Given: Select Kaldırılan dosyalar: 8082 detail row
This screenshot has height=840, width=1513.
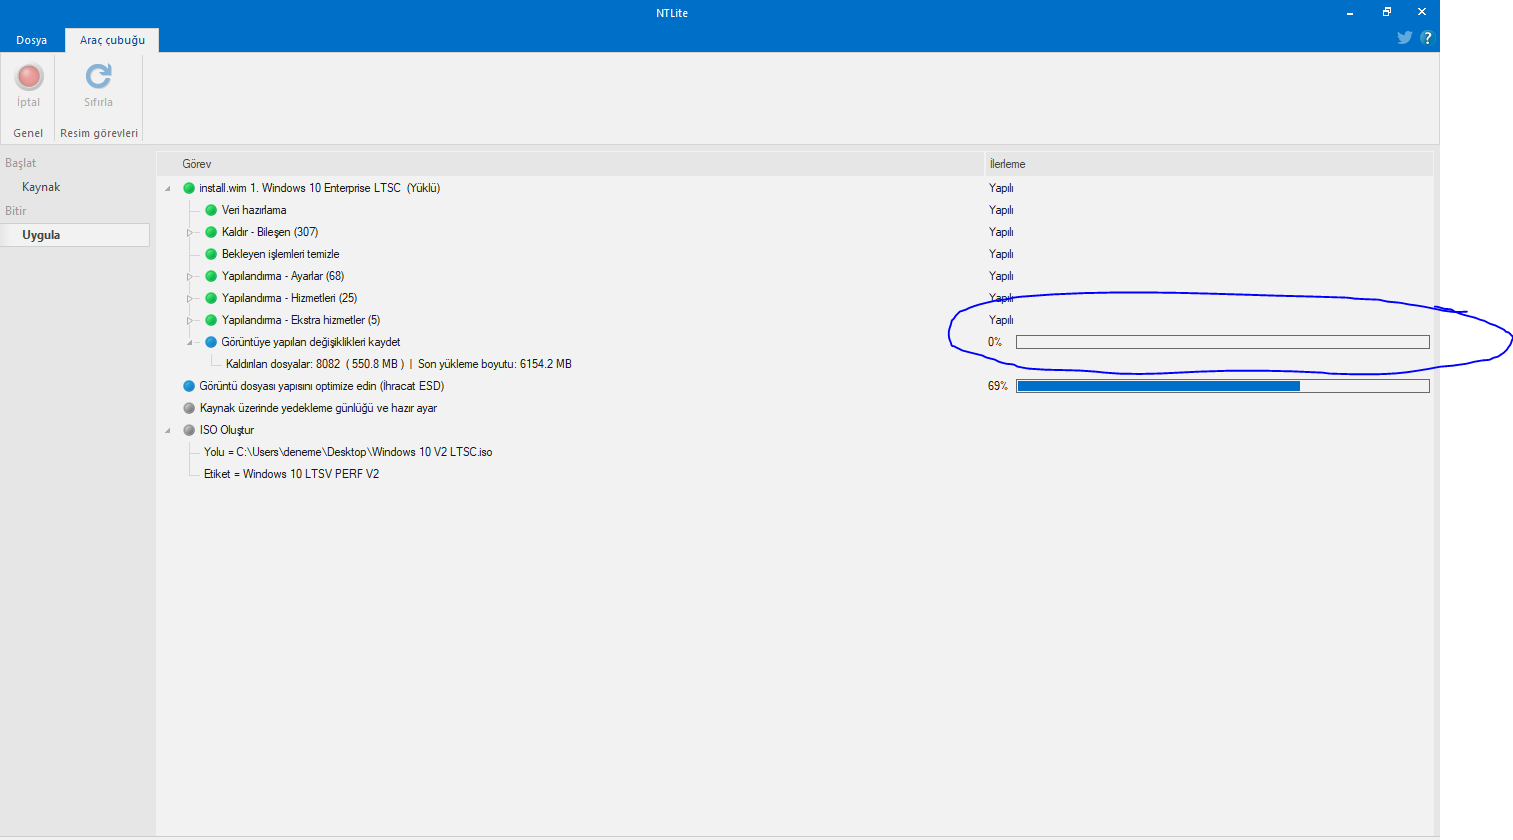Looking at the screenshot, I should click(399, 364).
